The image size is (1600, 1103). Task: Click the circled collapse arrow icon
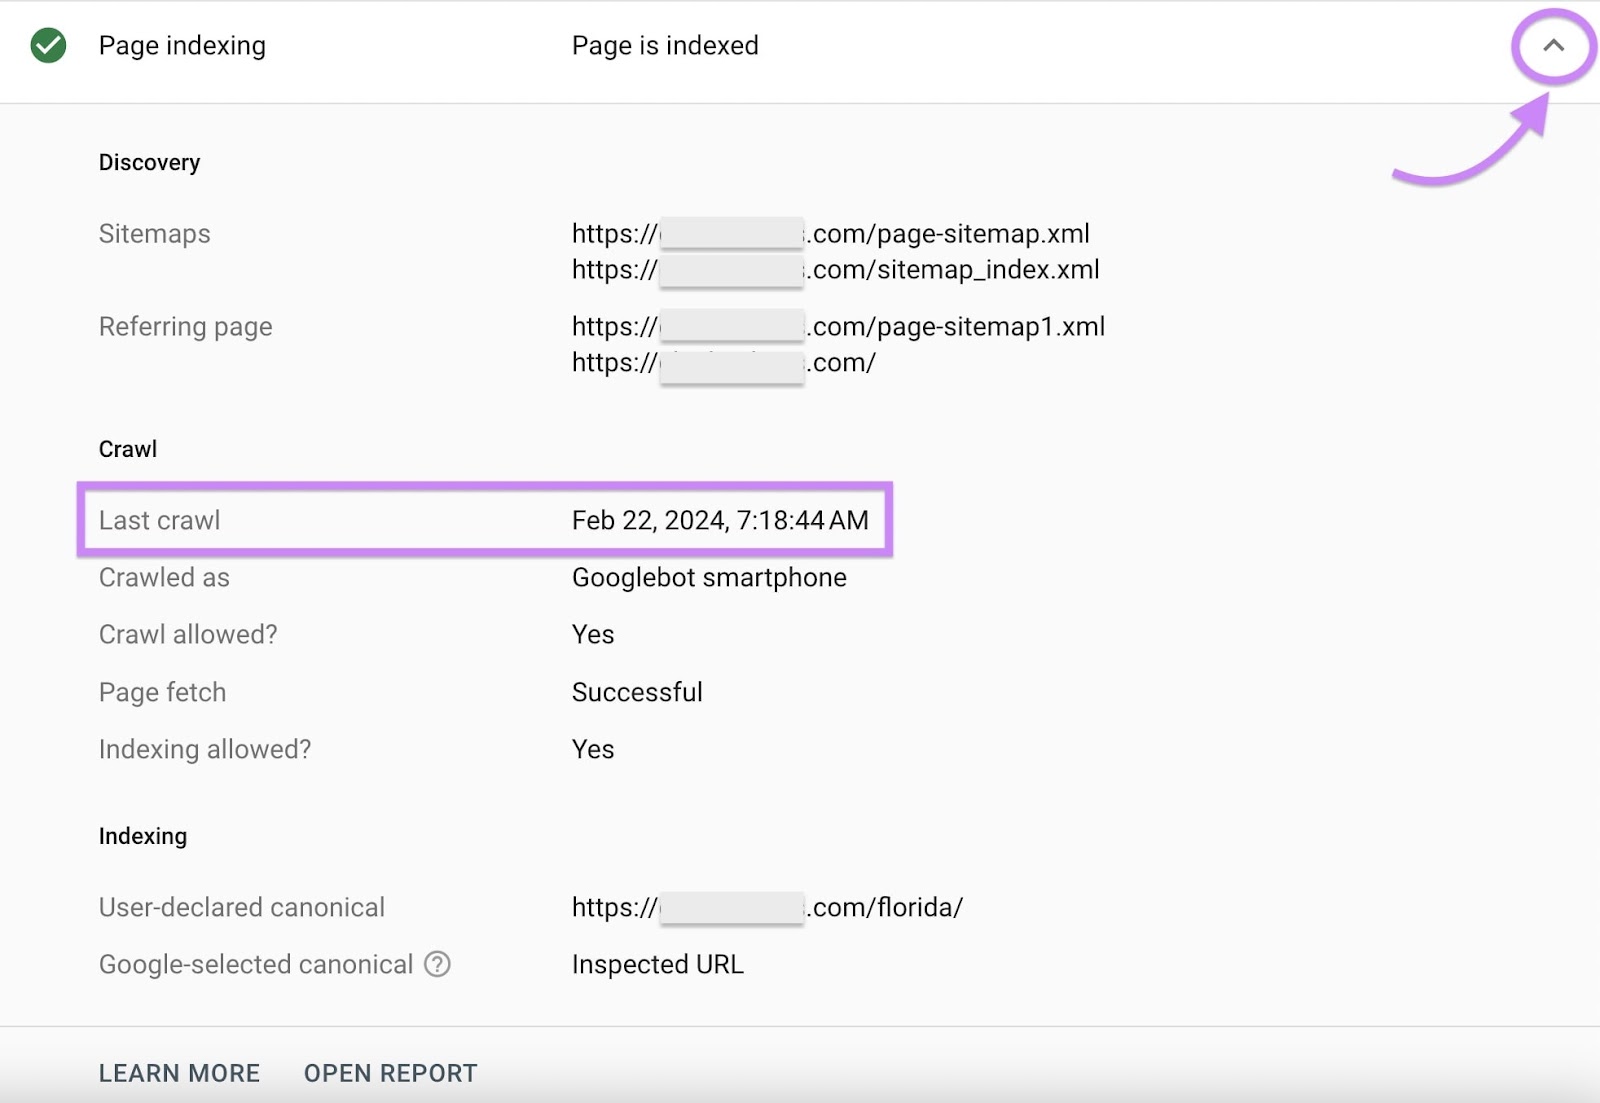(x=1553, y=46)
